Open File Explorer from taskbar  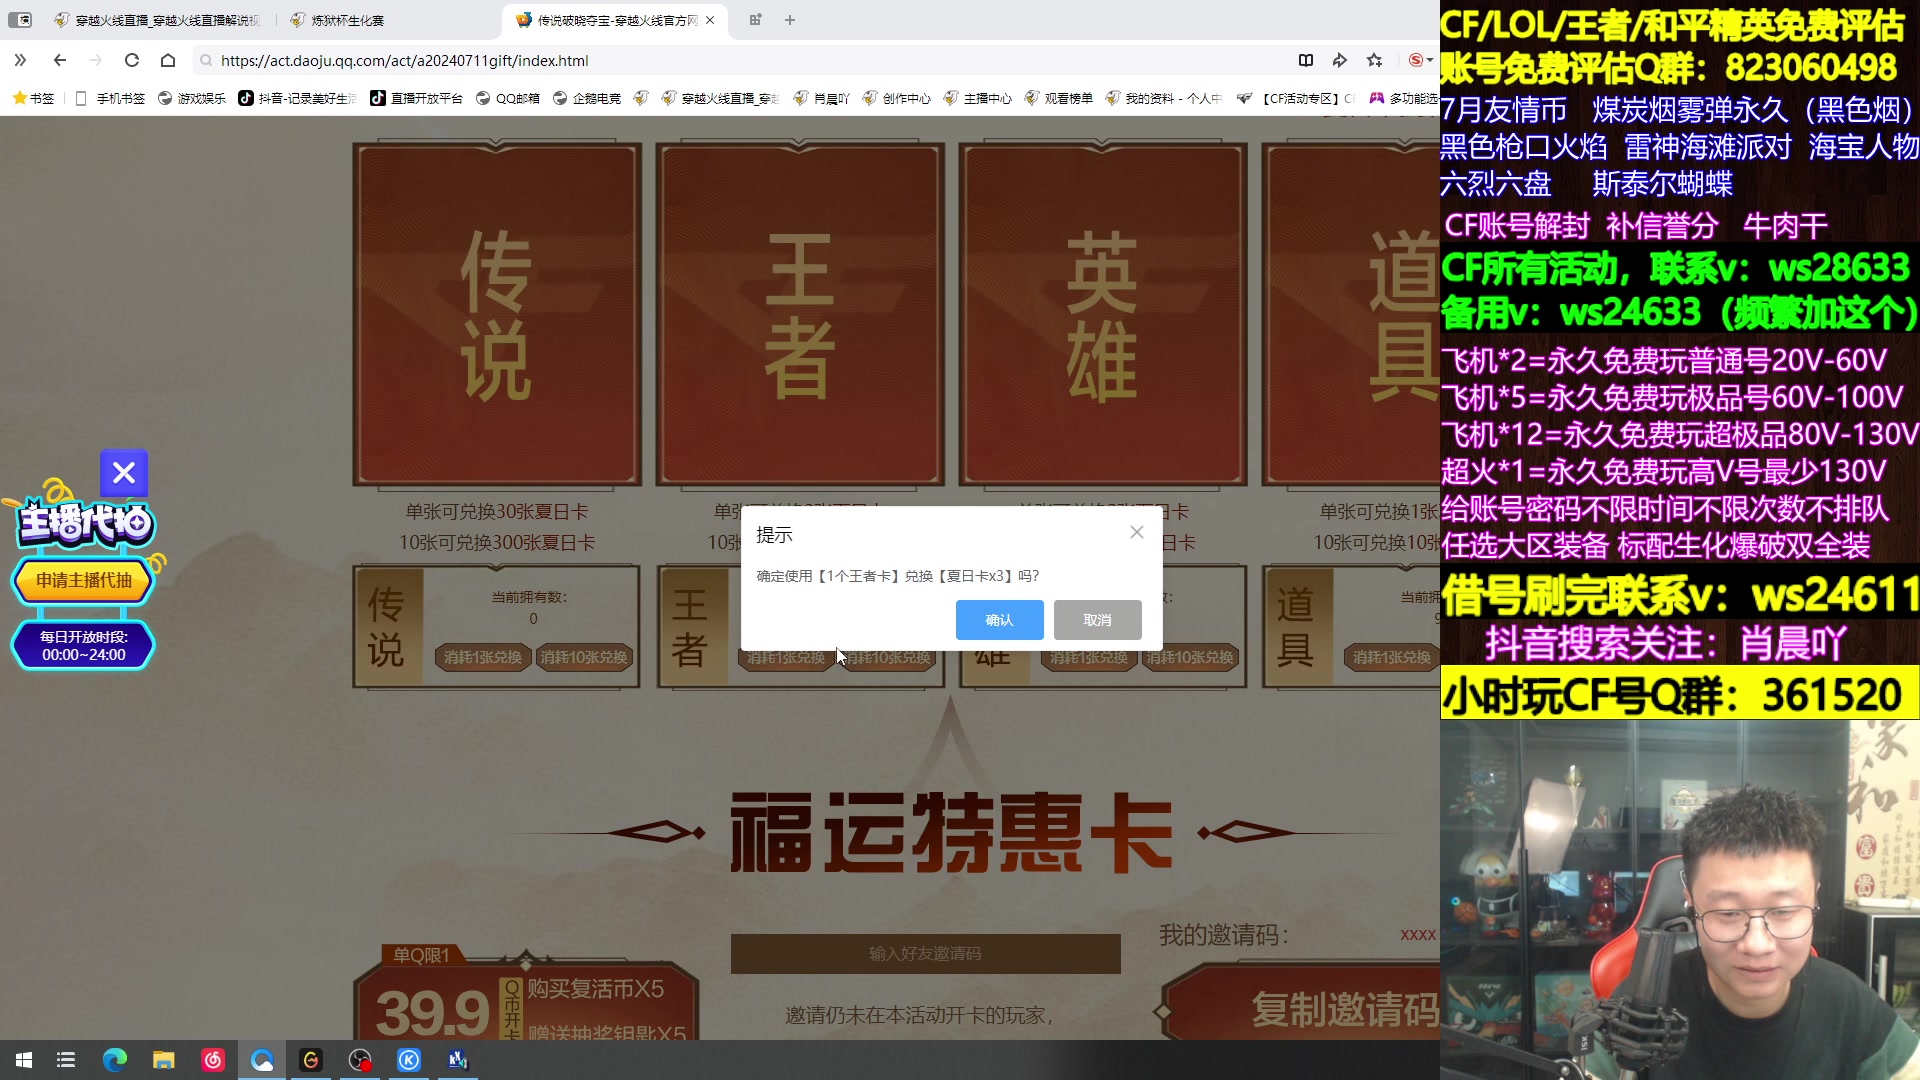pos(164,1060)
